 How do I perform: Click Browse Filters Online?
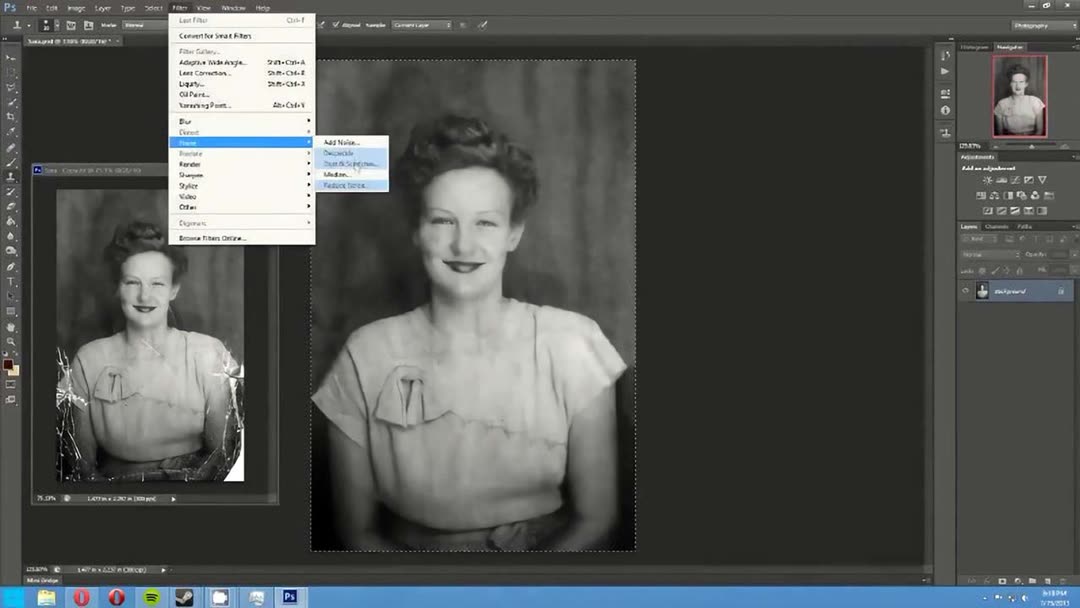(x=212, y=238)
